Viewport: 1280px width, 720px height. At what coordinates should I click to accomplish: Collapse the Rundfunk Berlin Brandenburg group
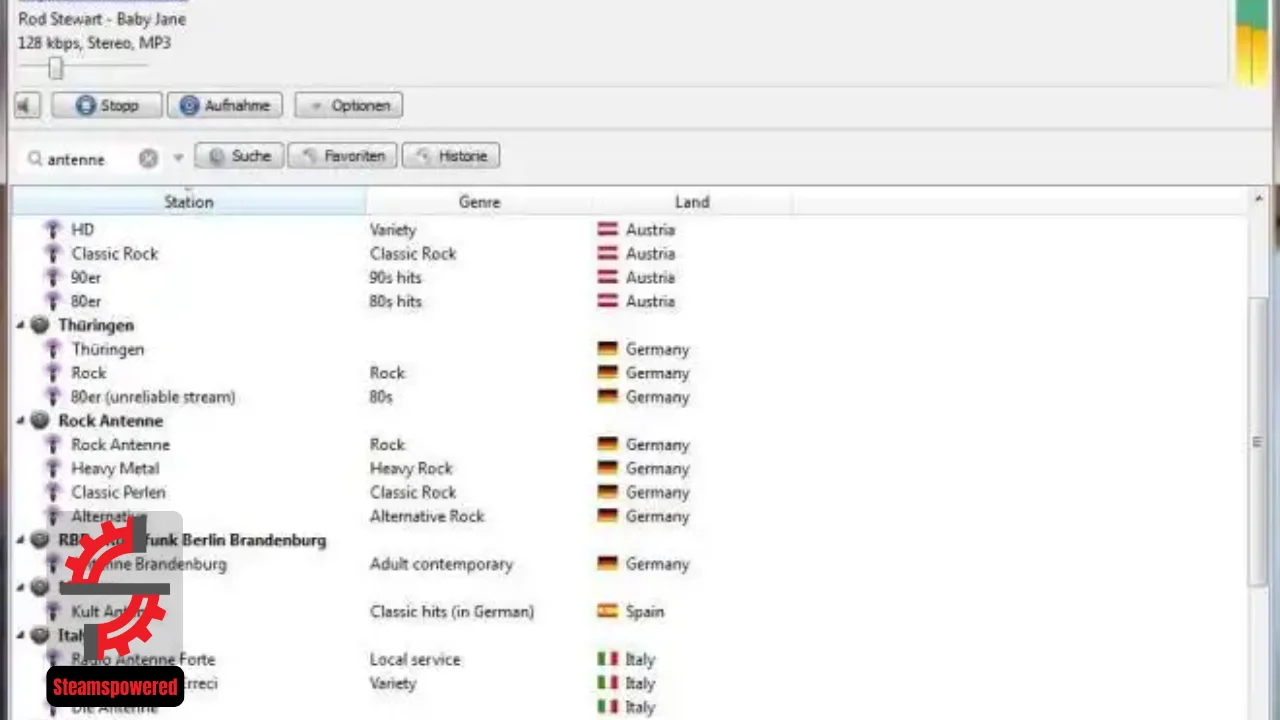coord(21,541)
